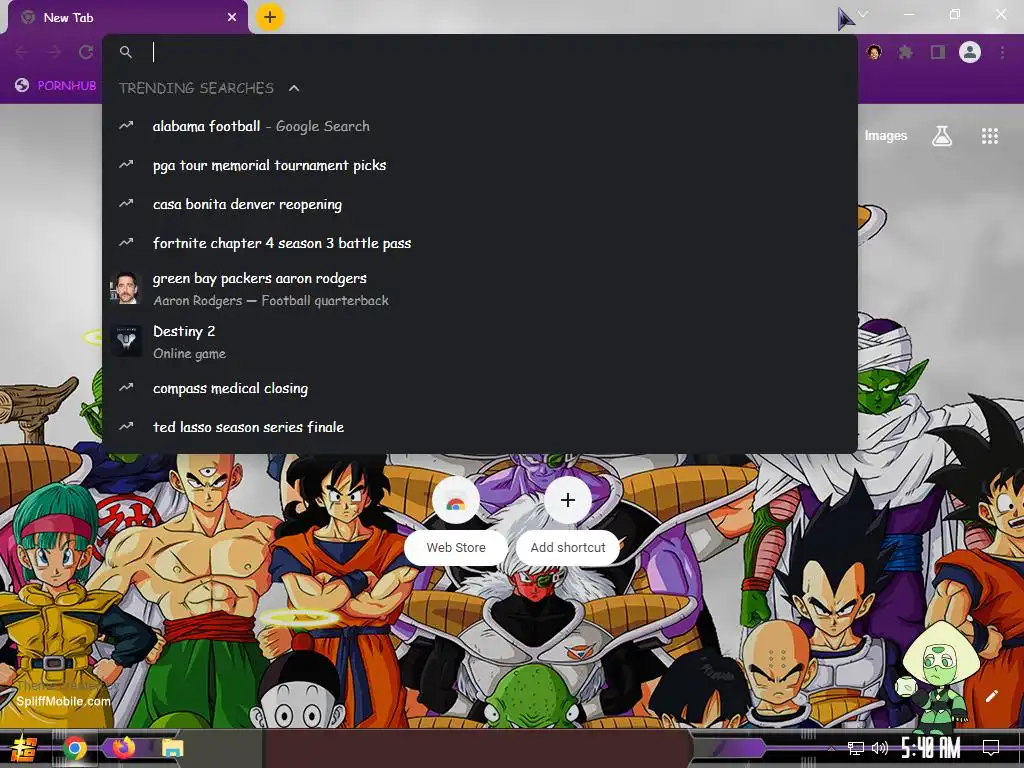Open the avatar extension icon in the toolbar

874,52
